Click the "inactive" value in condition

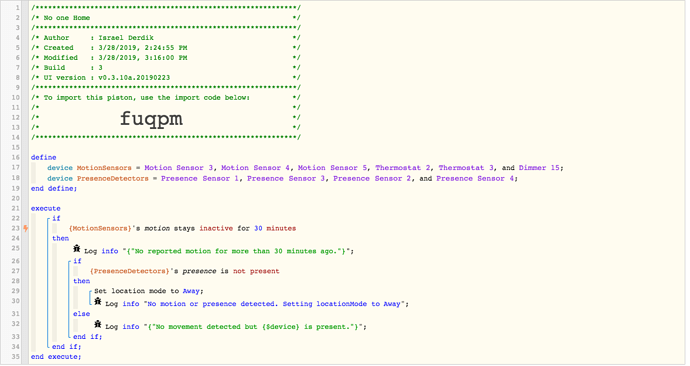click(216, 228)
